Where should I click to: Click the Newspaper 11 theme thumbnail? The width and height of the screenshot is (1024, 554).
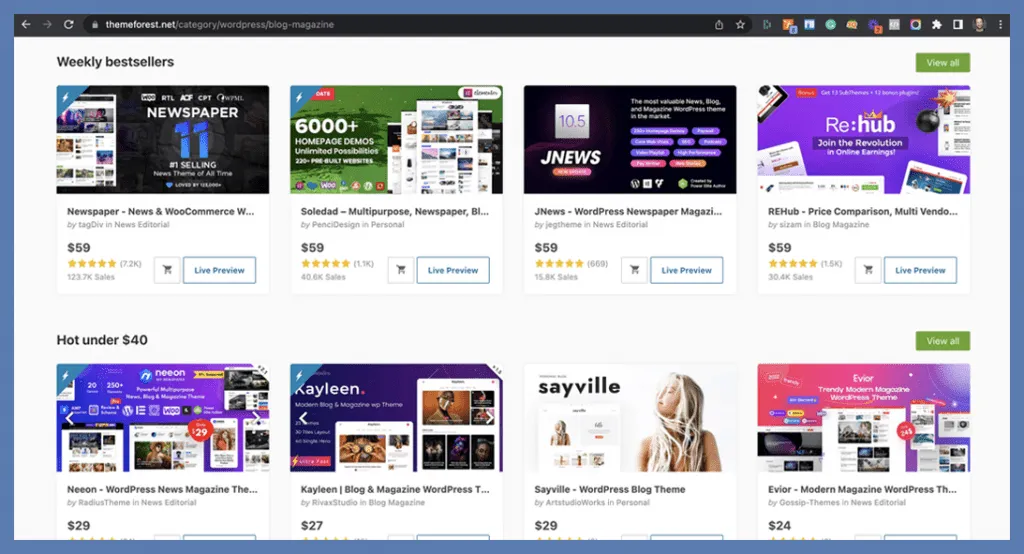click(x=163, y=139)
